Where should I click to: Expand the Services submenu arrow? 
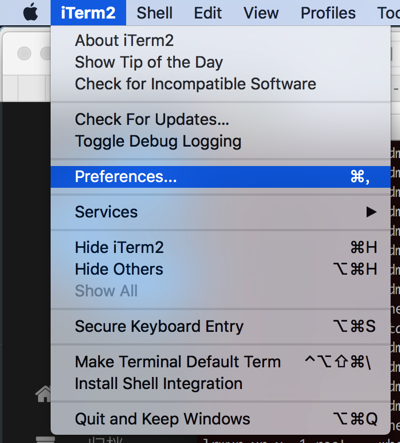pos(371,212)
